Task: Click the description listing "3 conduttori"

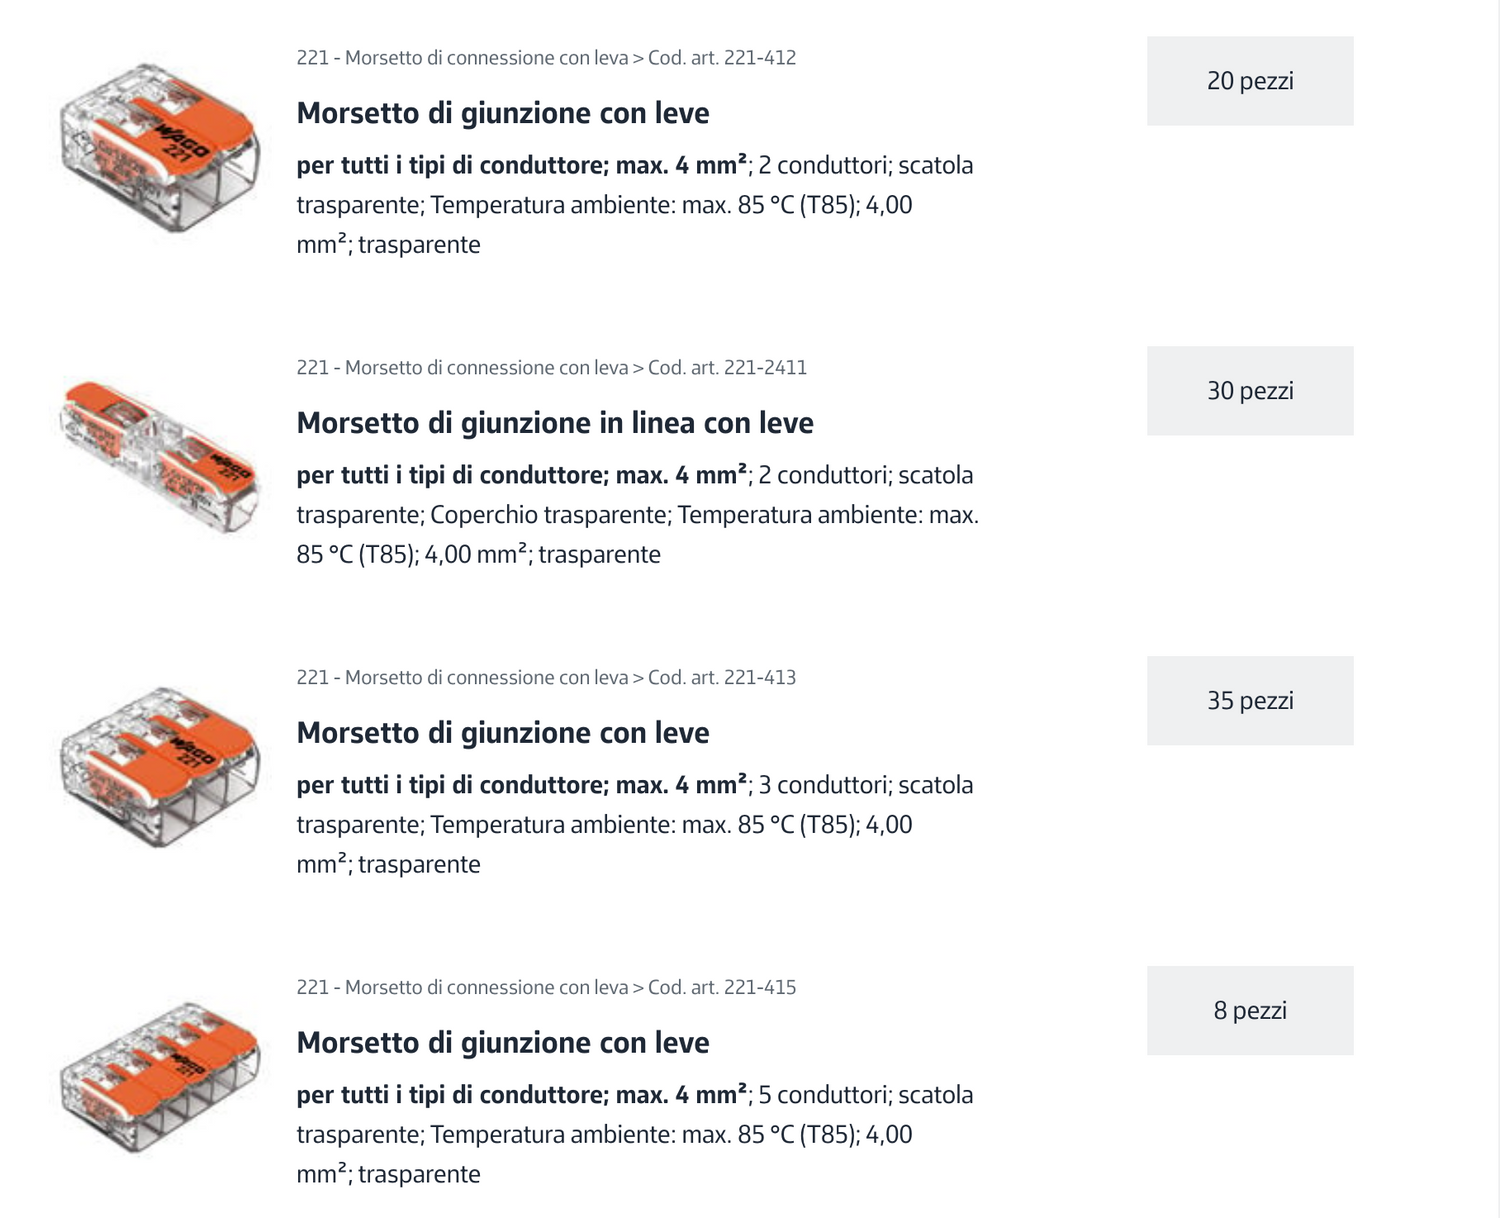Action: pyautogui.click(x=634, y=825)
